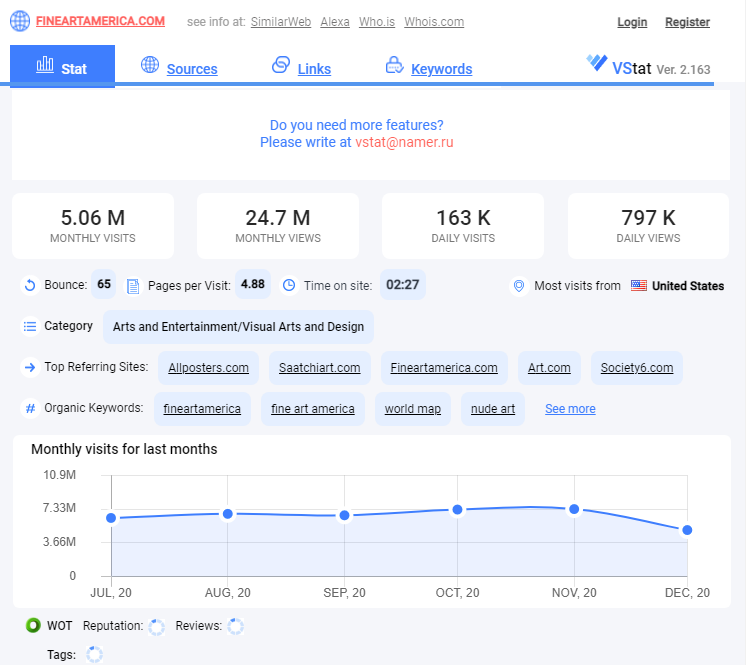This screenshot has width=746, height=666.
Task: Switch to the Sources tab
Action: [192, 69]
